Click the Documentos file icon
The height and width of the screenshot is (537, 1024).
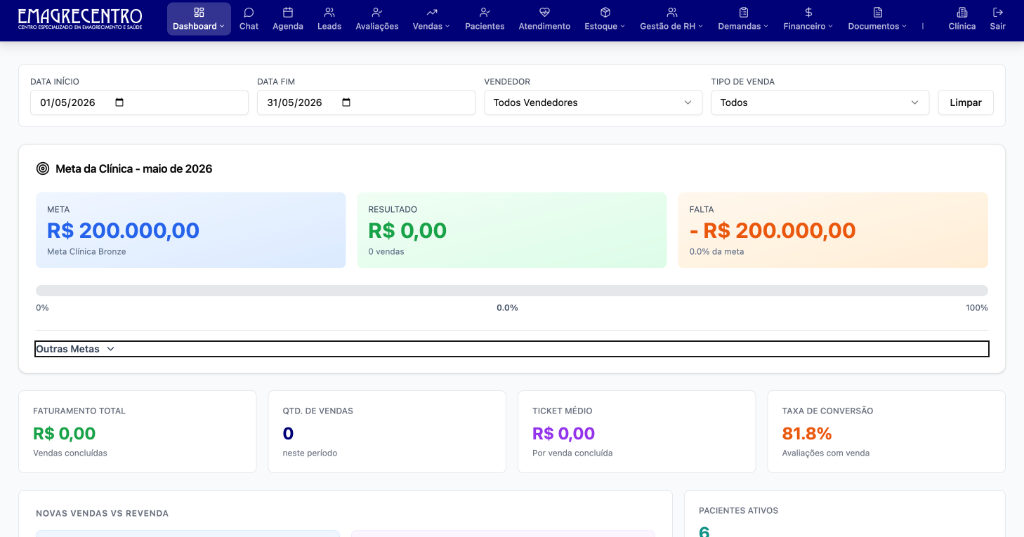[x=878, y=12]
